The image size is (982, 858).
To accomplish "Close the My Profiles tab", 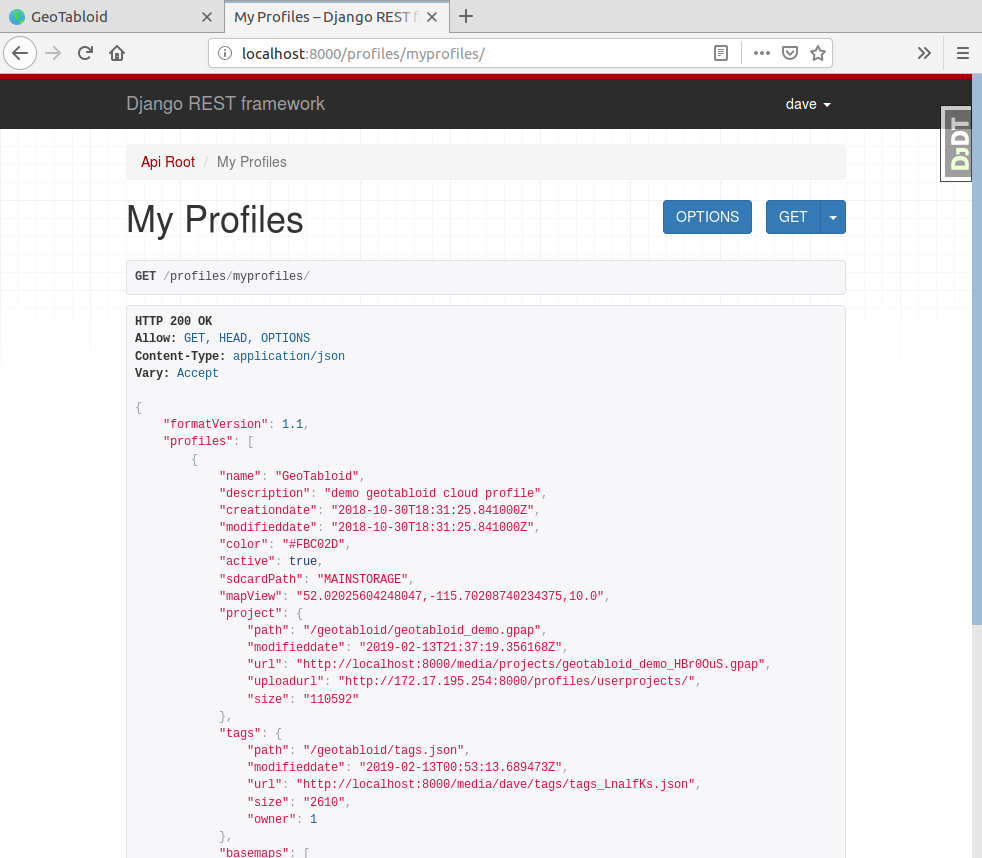I will (x=432, y=17).
